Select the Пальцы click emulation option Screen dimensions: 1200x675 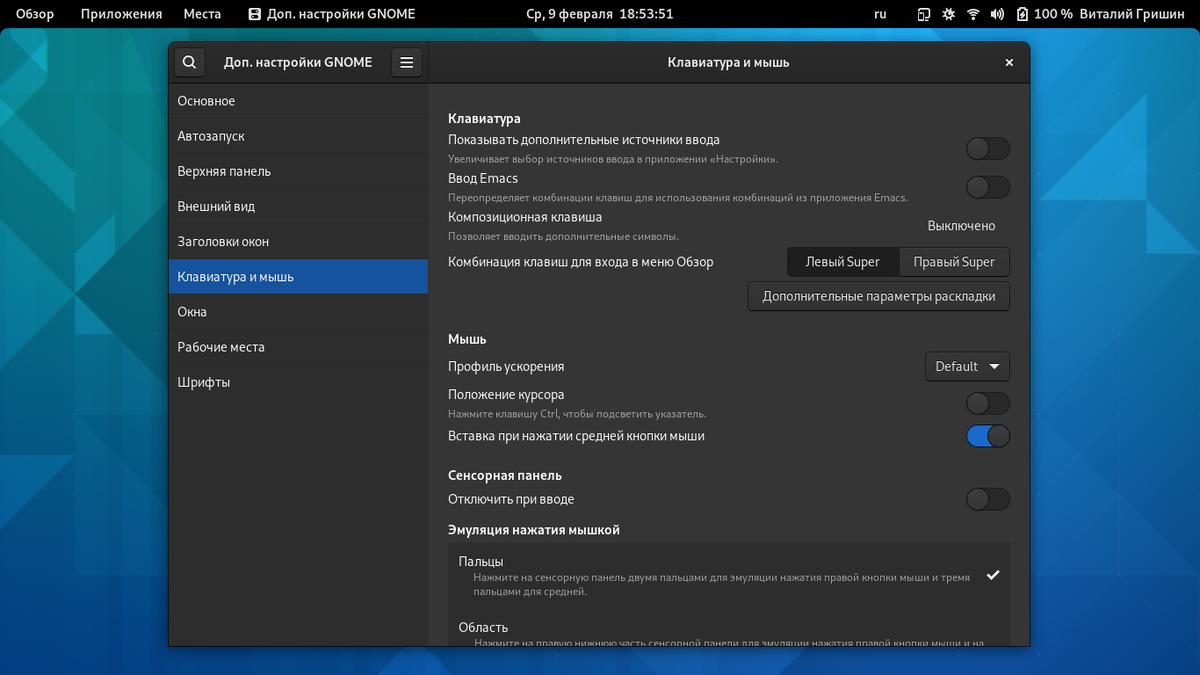729,575
